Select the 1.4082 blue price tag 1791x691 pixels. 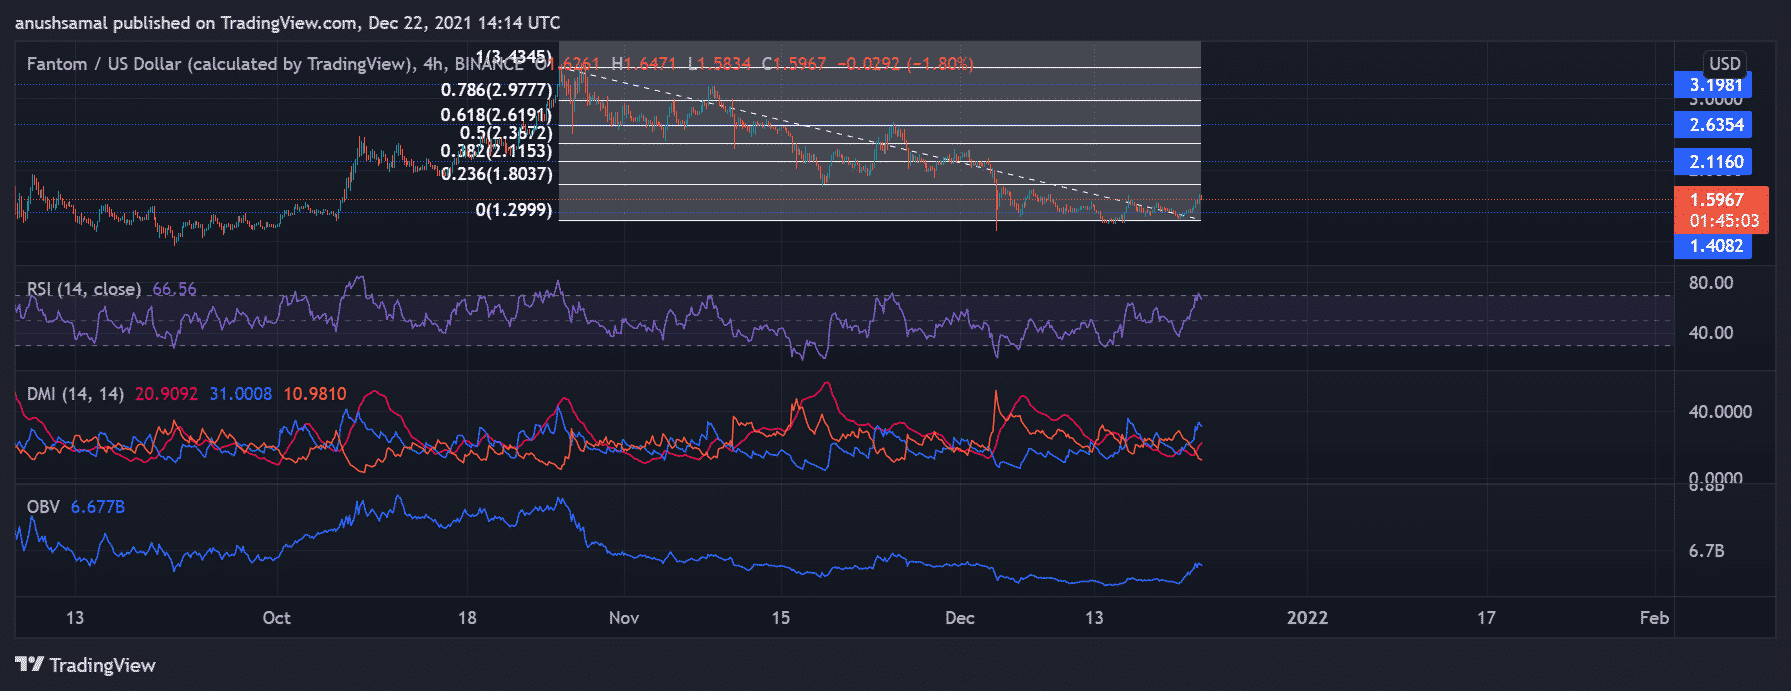coord(1714,246)
